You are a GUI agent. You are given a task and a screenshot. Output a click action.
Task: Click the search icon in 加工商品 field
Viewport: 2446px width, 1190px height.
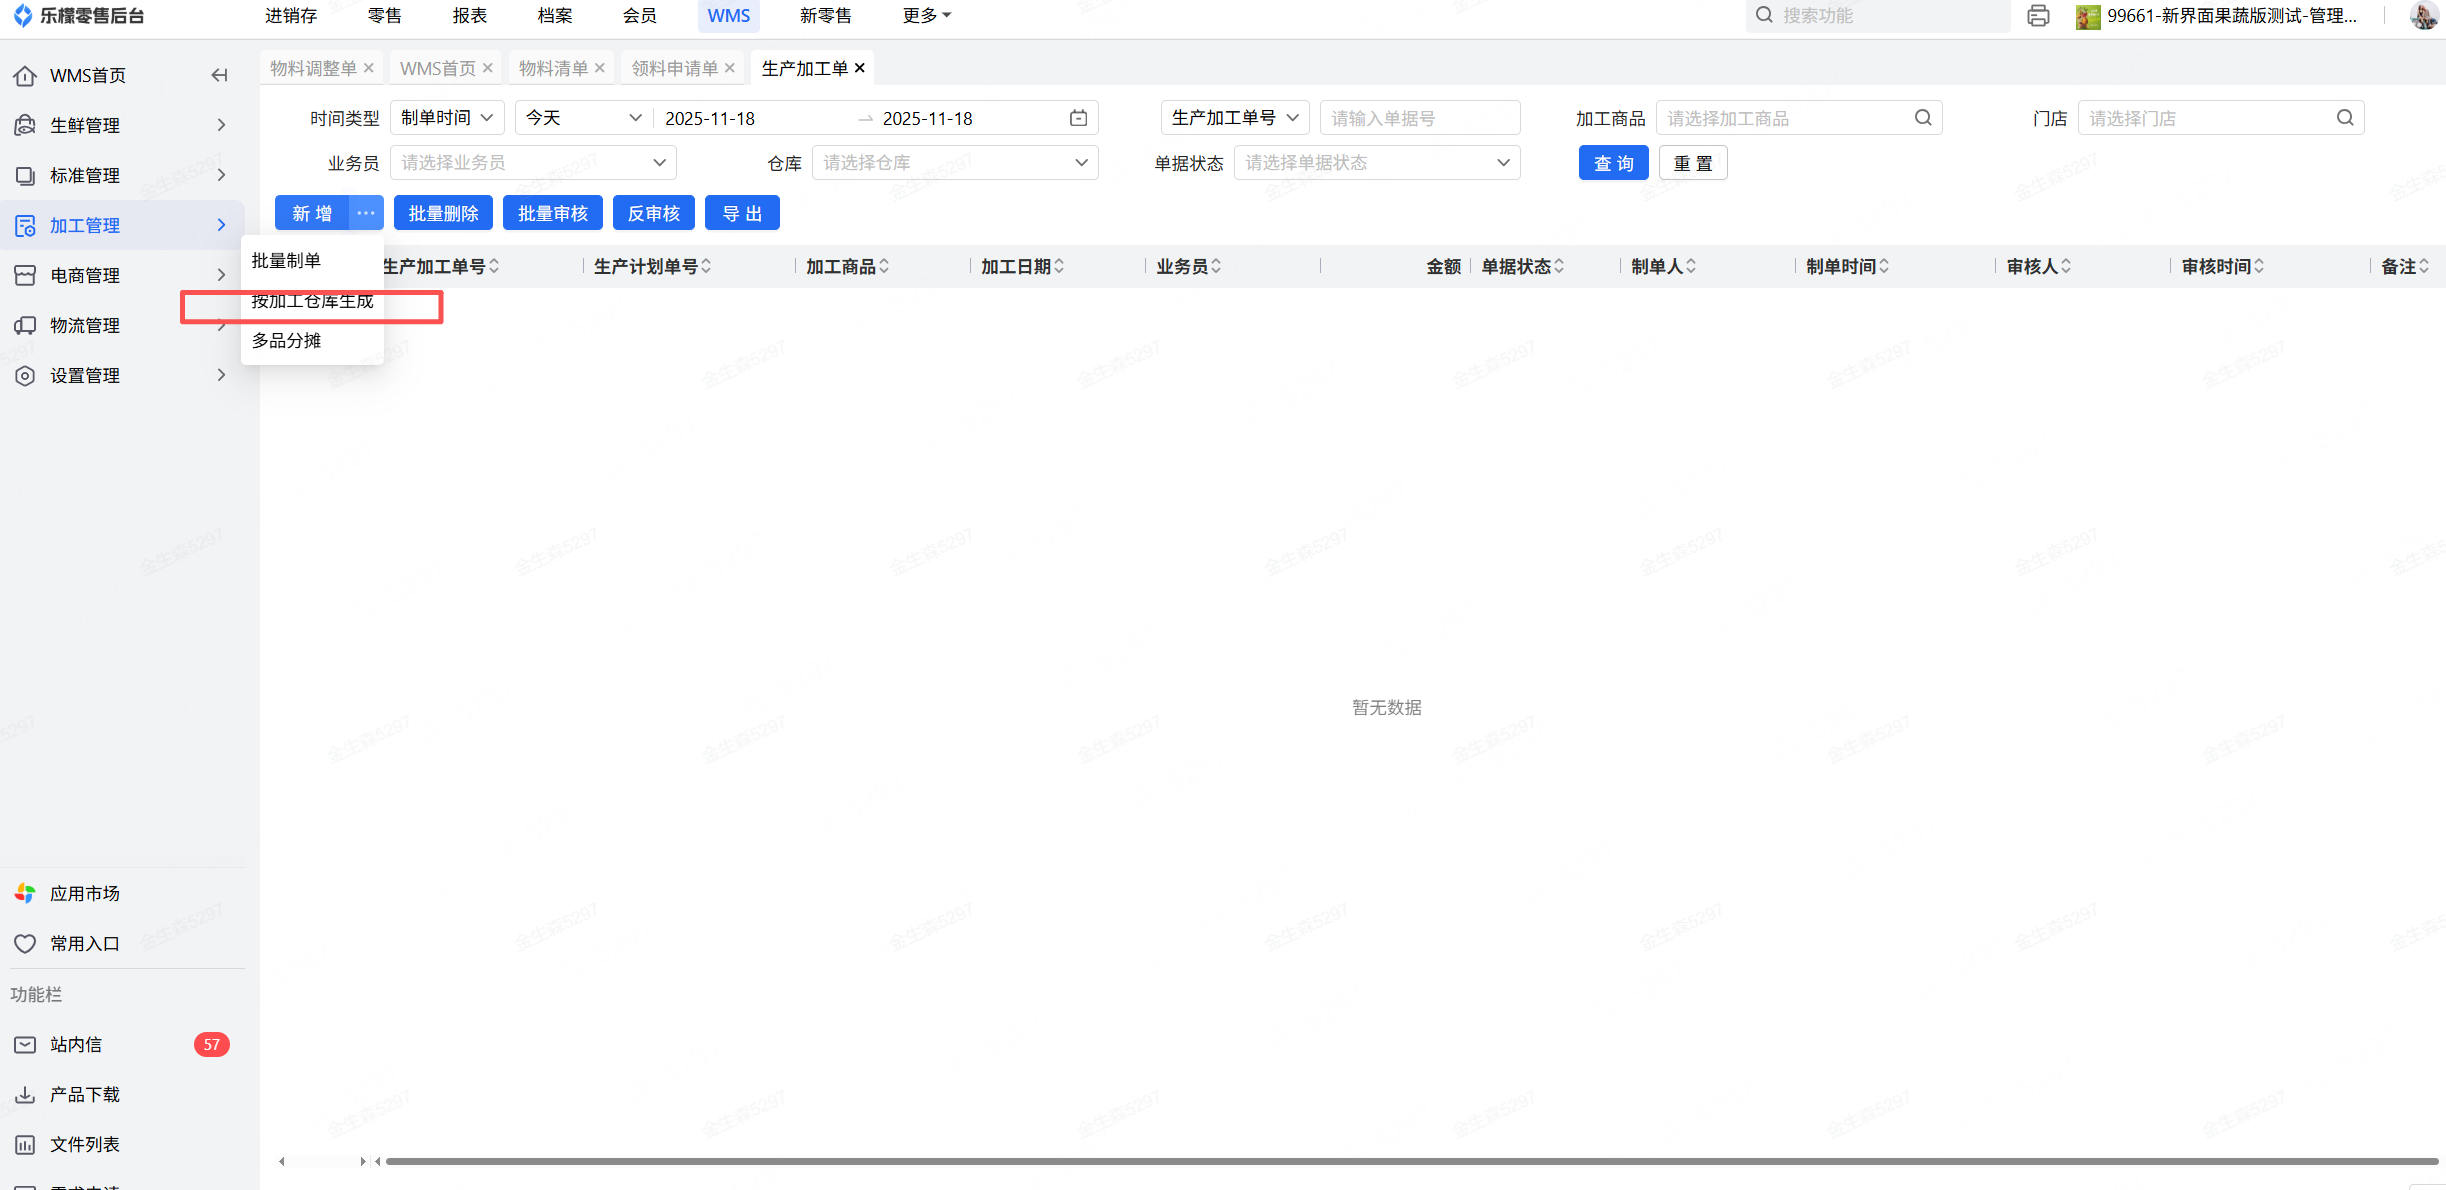1922,118
